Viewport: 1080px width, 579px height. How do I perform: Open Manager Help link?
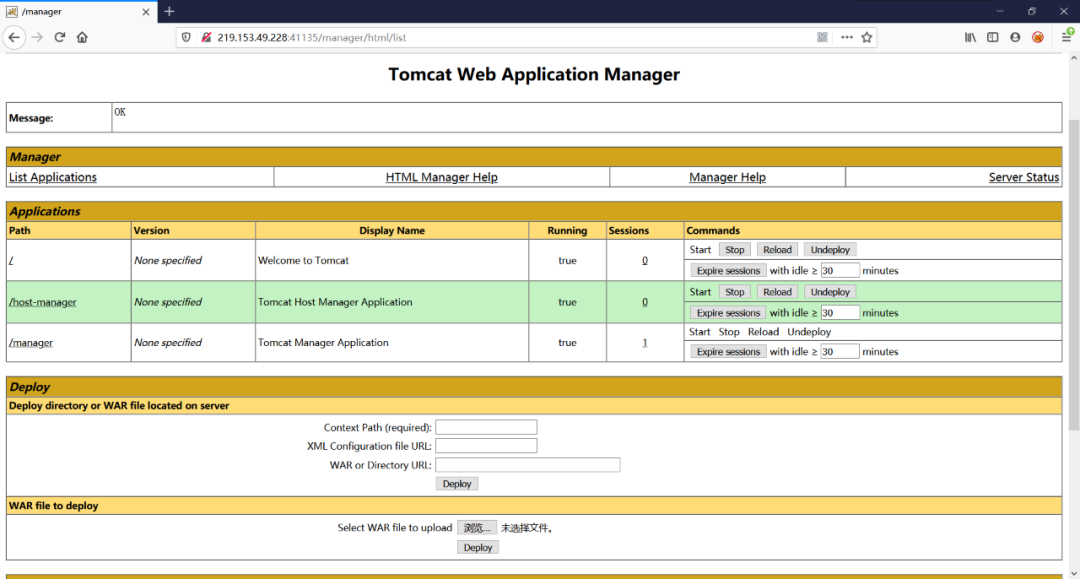(727, 177)
